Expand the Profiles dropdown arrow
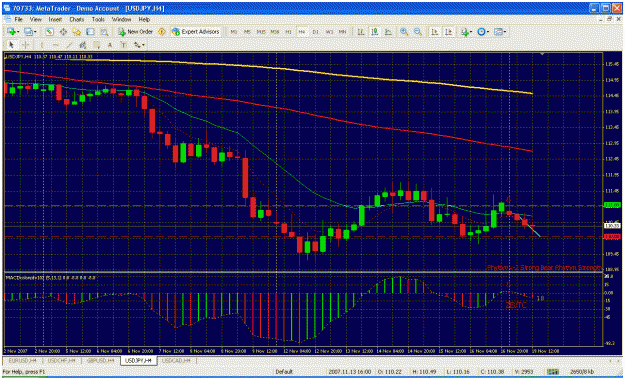The width and height of the screenshot is (625, 378). (35, 32)
